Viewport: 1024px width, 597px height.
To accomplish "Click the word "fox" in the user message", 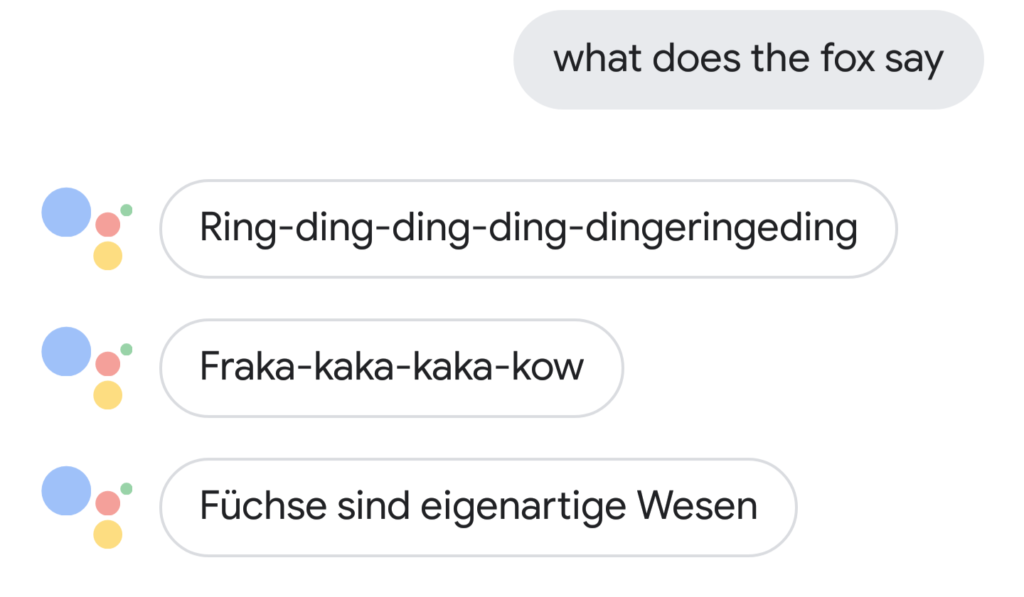I will (817, 60).
